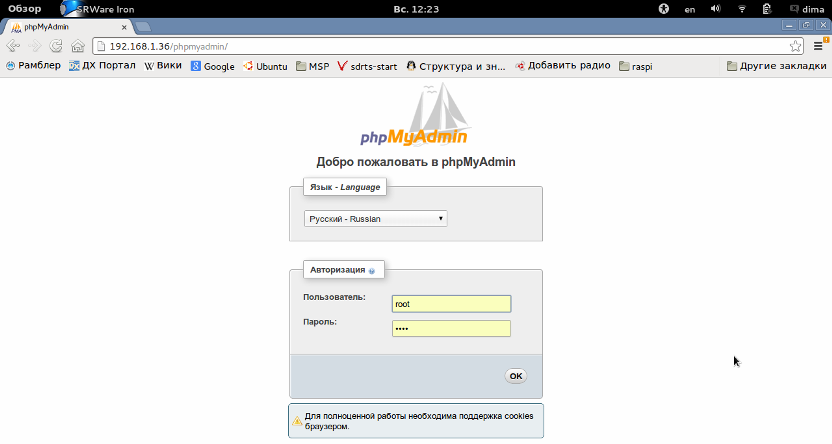Open the browser home page icon
The image size is (832, 444).
(x=77, y=46)
